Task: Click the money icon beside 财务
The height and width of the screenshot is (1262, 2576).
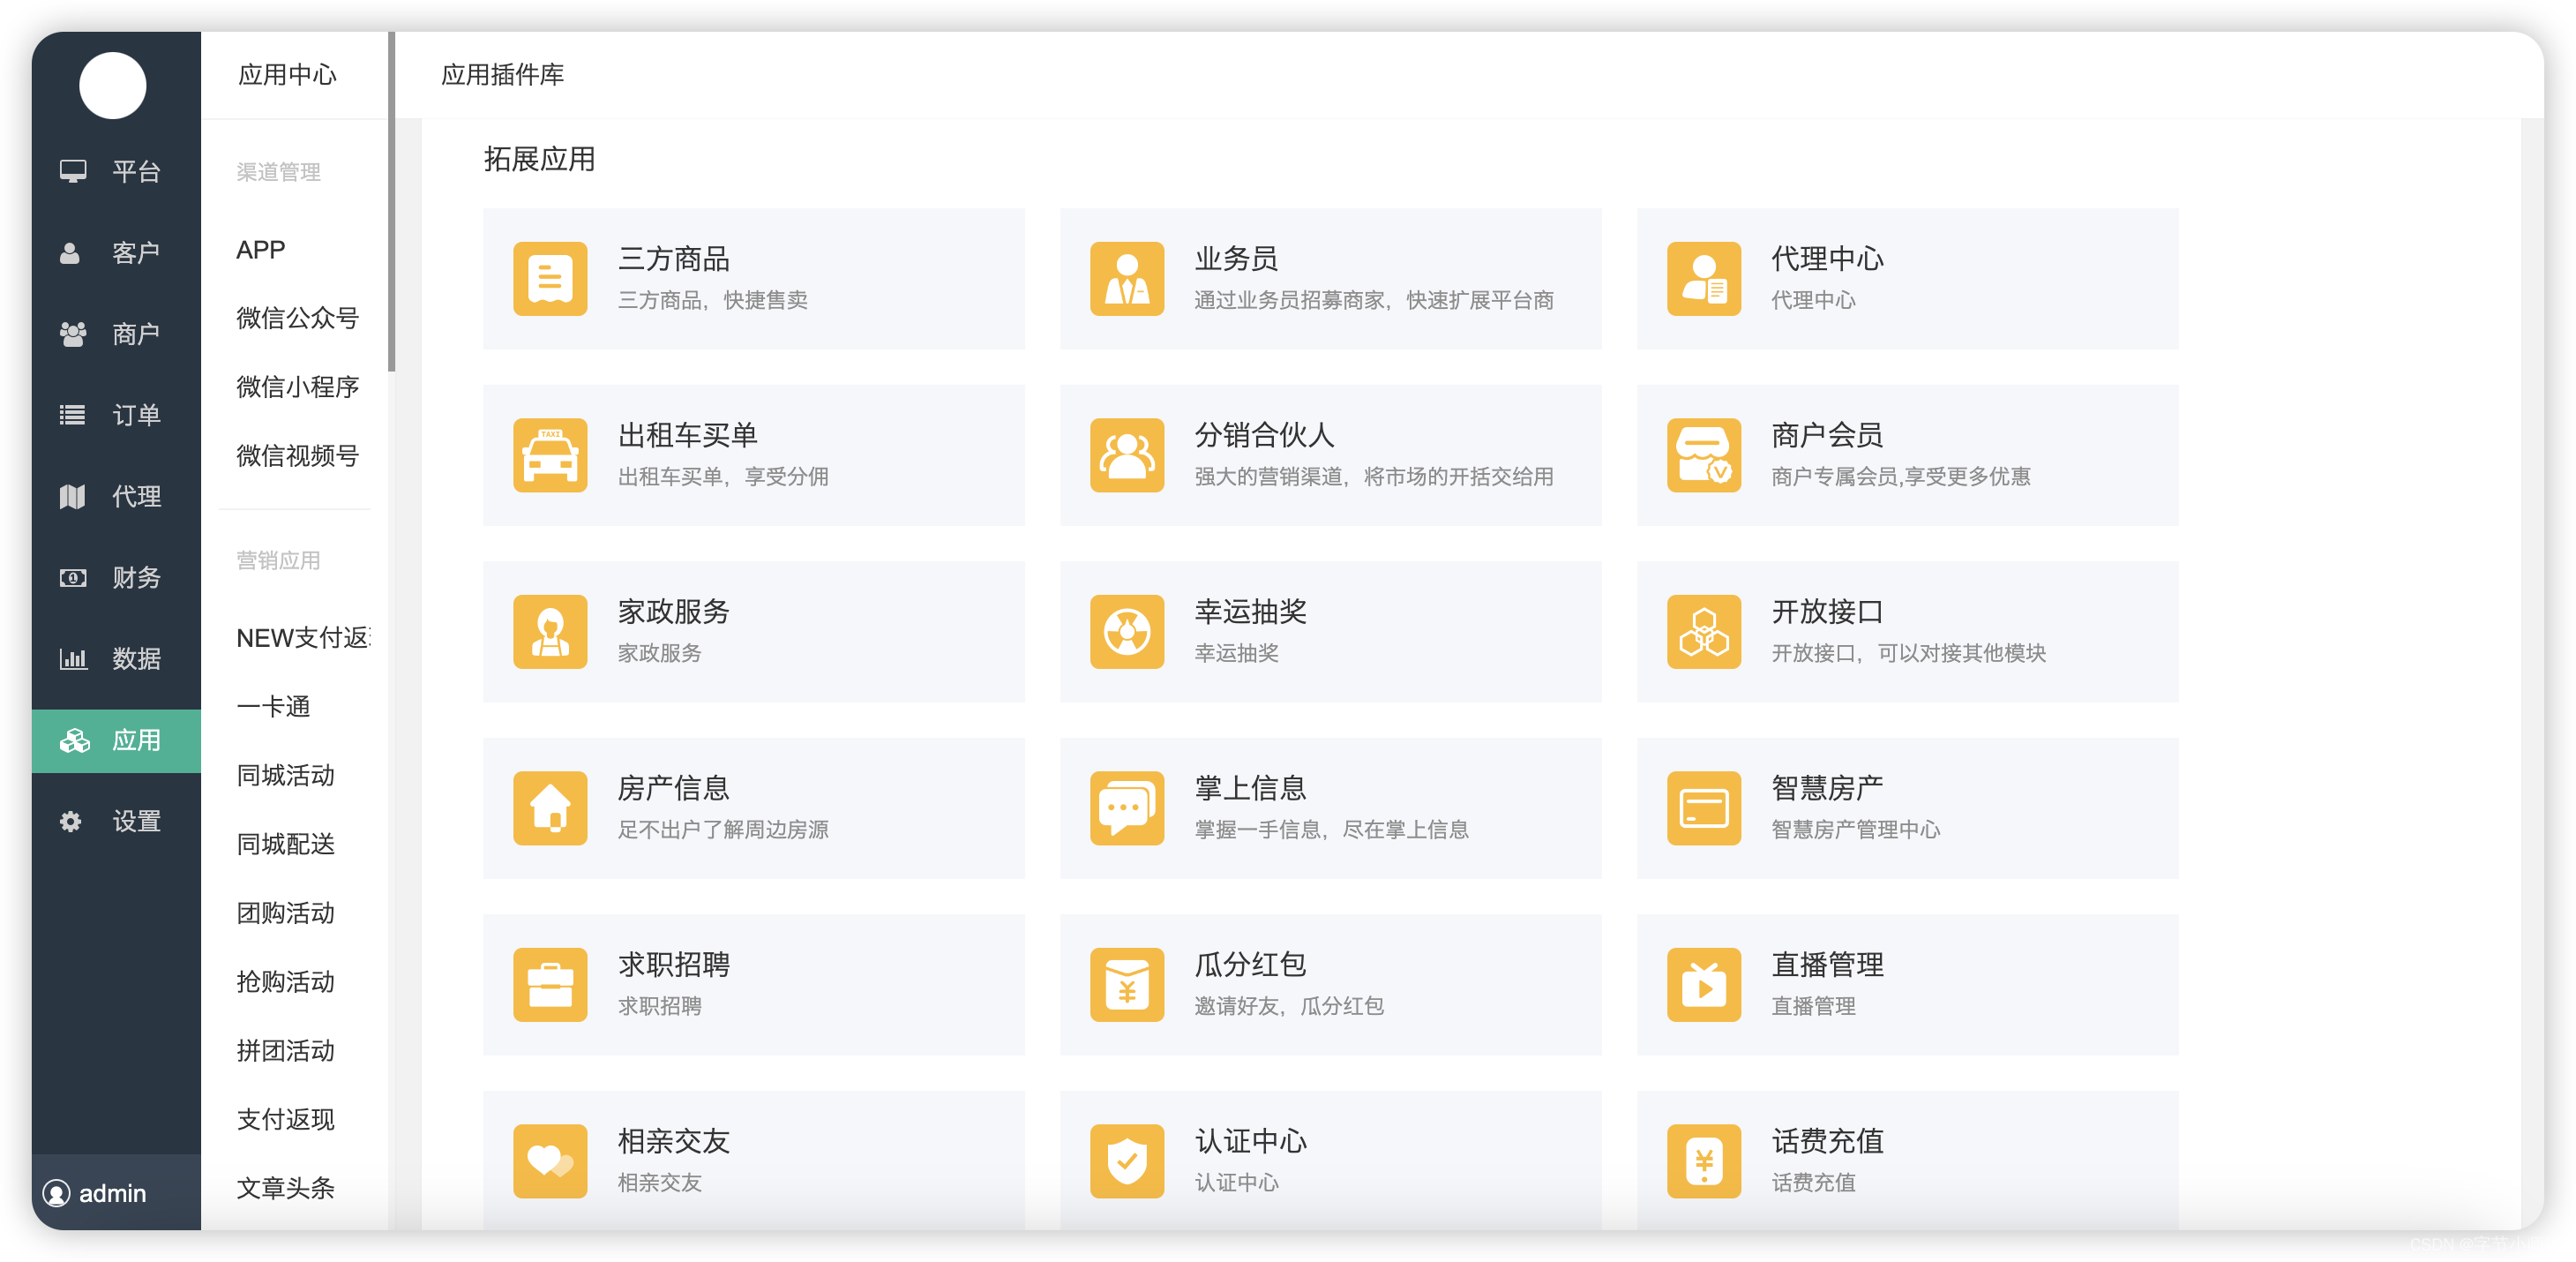Action: tap(72, 578)
